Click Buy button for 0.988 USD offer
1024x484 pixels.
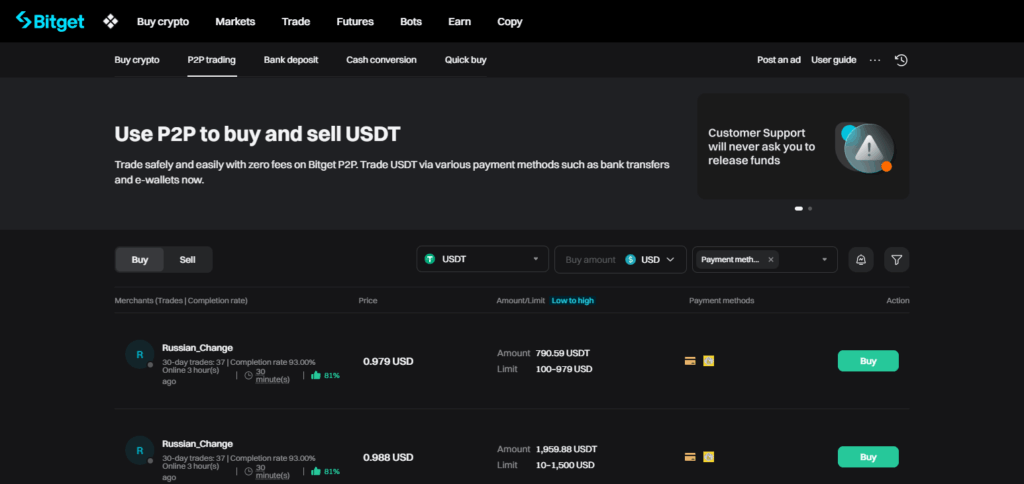tap(868, 457)
